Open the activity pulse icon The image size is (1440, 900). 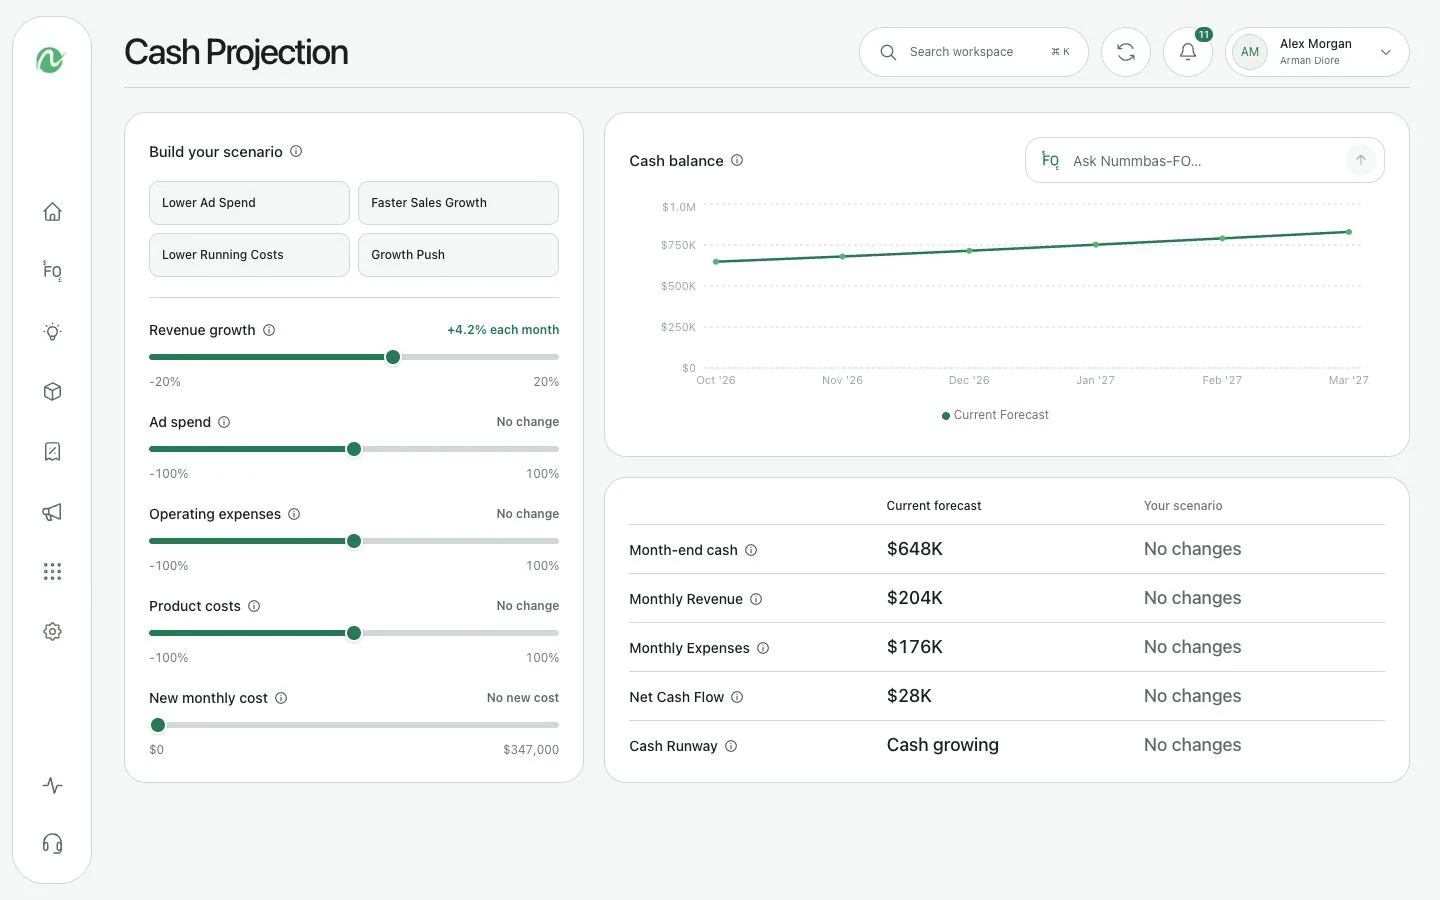pyautogui.click(x=53, y=786)
